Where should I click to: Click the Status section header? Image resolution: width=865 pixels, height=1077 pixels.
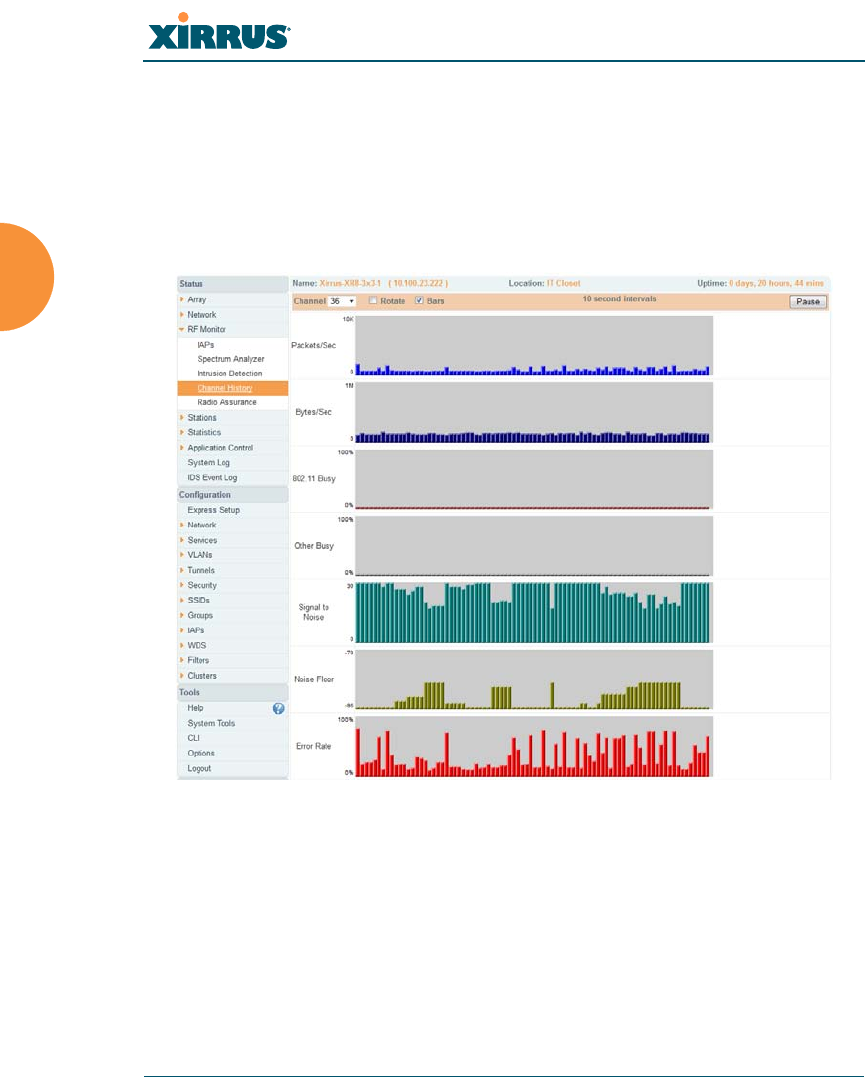click(232, 284)
